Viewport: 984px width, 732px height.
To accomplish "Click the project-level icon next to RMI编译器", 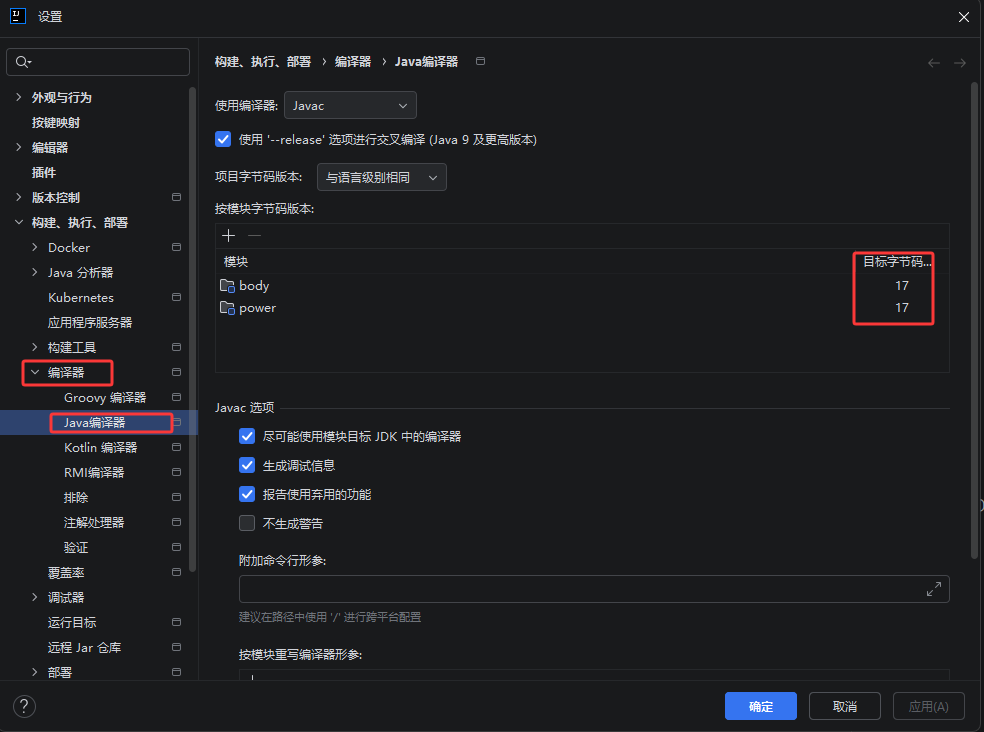I will 176,472.
